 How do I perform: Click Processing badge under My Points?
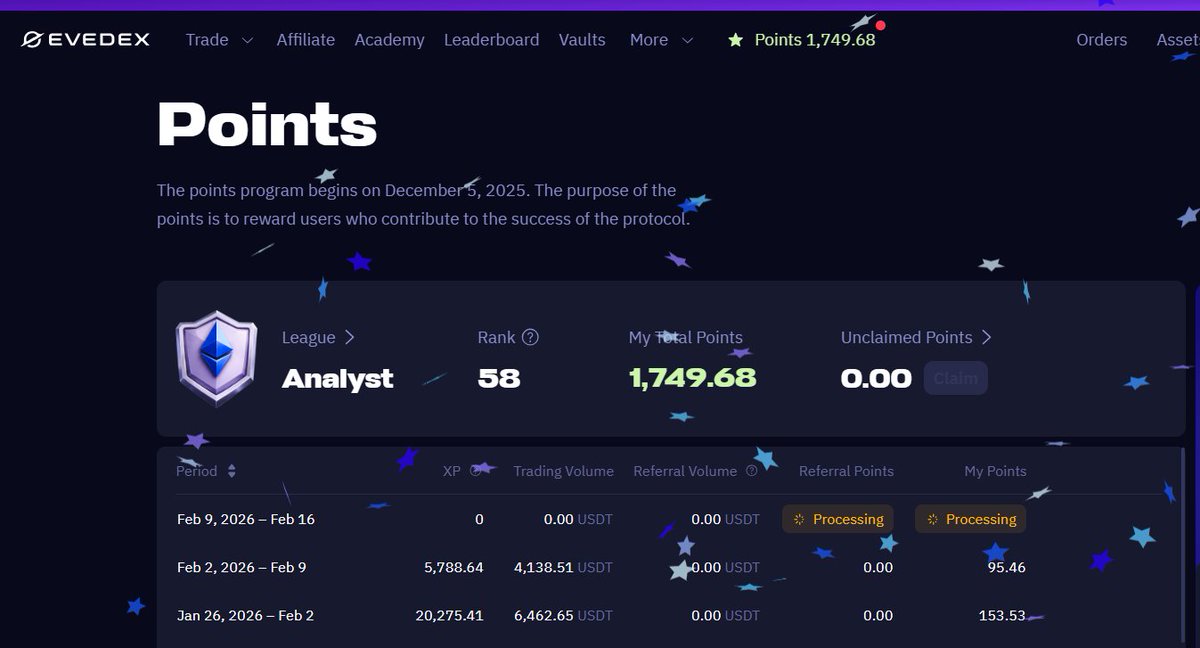[970, 519]
